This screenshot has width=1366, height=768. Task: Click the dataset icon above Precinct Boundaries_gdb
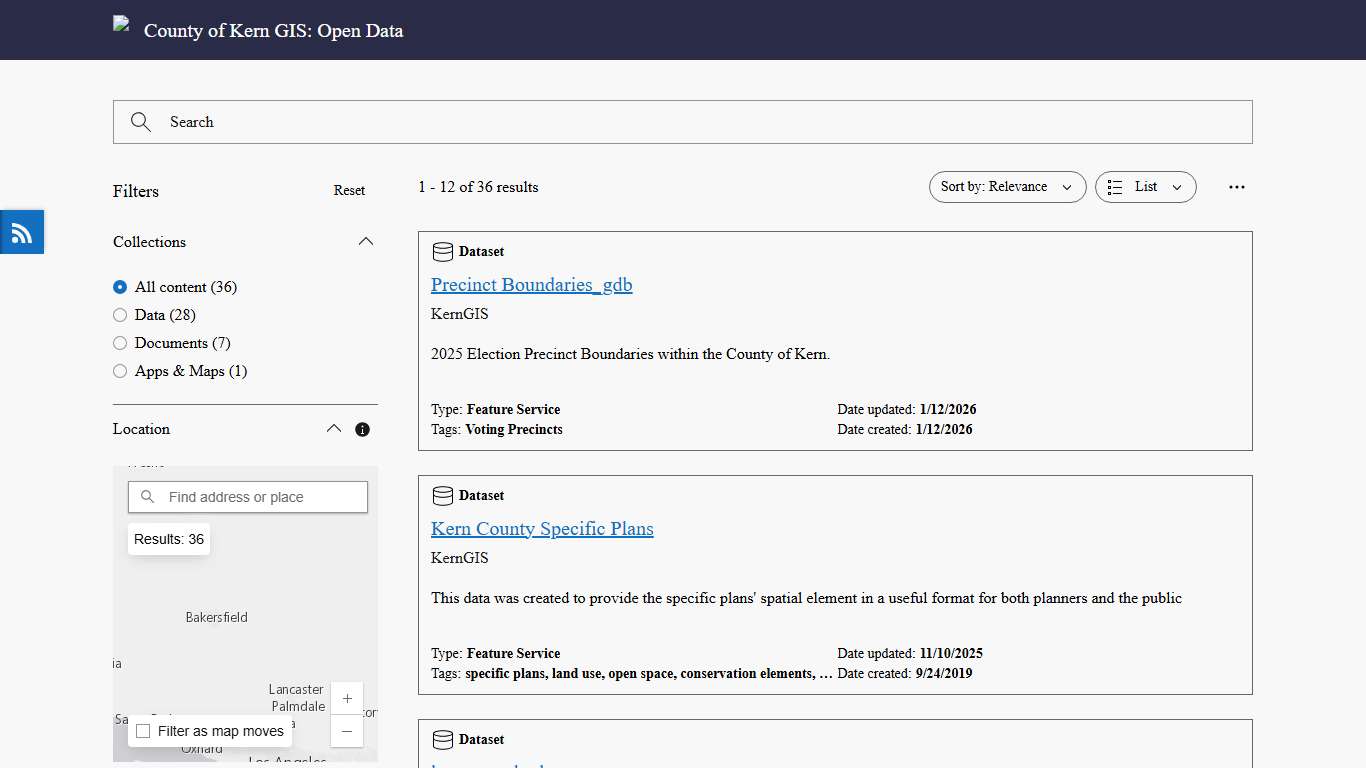[x=442, y=251]
